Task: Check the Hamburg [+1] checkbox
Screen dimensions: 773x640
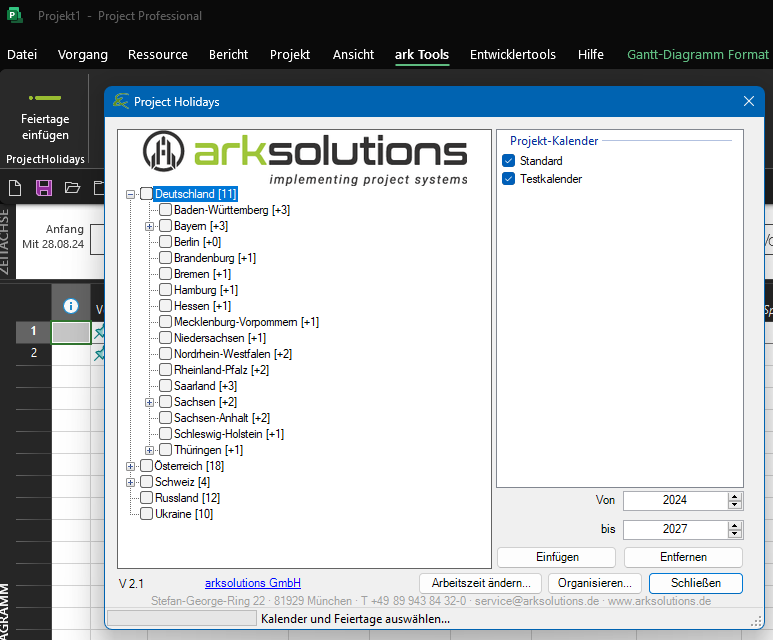Action: pyautogui.click(x=166, y=290)
